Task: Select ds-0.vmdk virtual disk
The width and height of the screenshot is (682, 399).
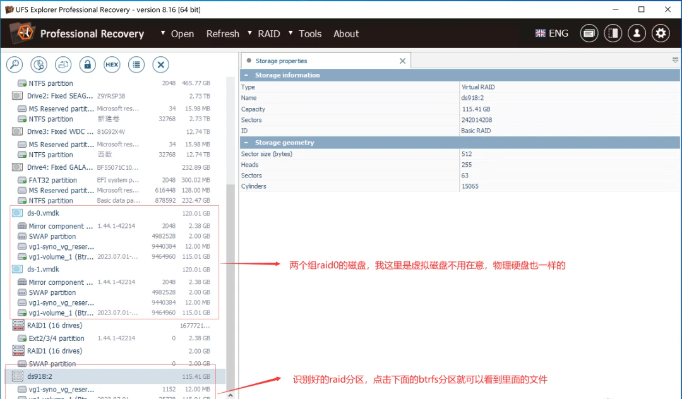Action: point(111,213)
